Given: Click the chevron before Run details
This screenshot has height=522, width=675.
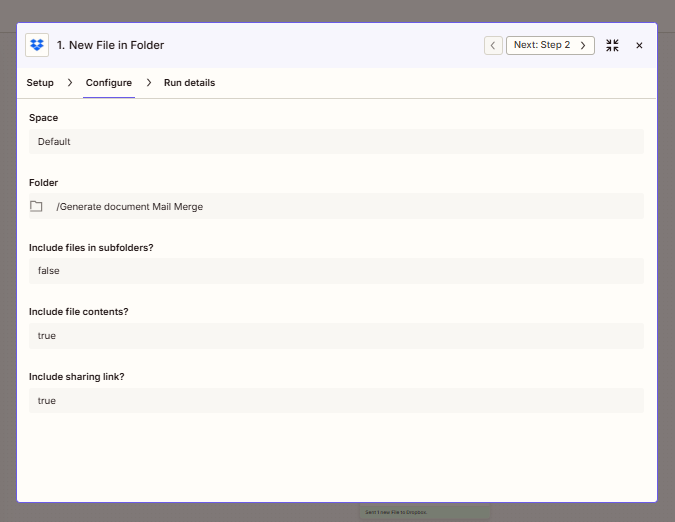Looking at the screenshot, I should pos(148,83).
